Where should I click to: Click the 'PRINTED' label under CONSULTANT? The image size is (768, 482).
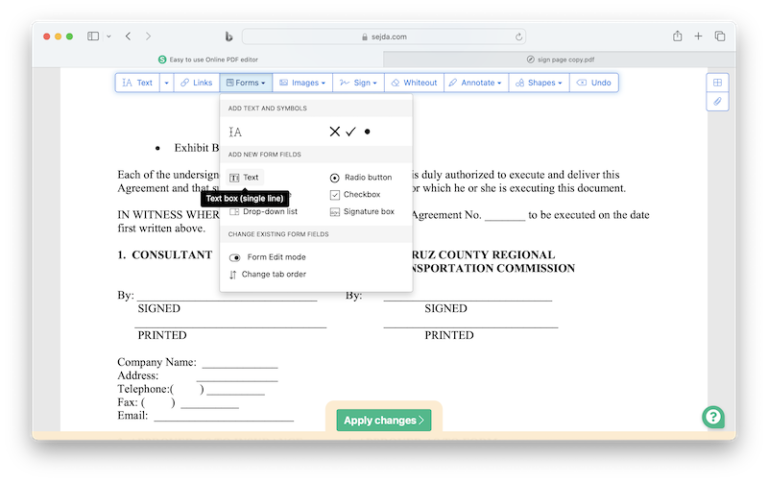162,335
